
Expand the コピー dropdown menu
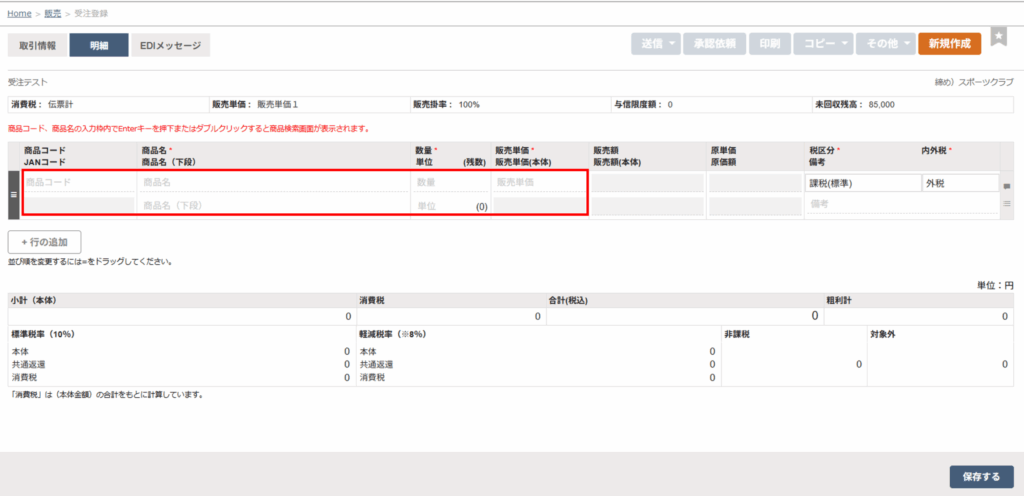coord(826,44)
